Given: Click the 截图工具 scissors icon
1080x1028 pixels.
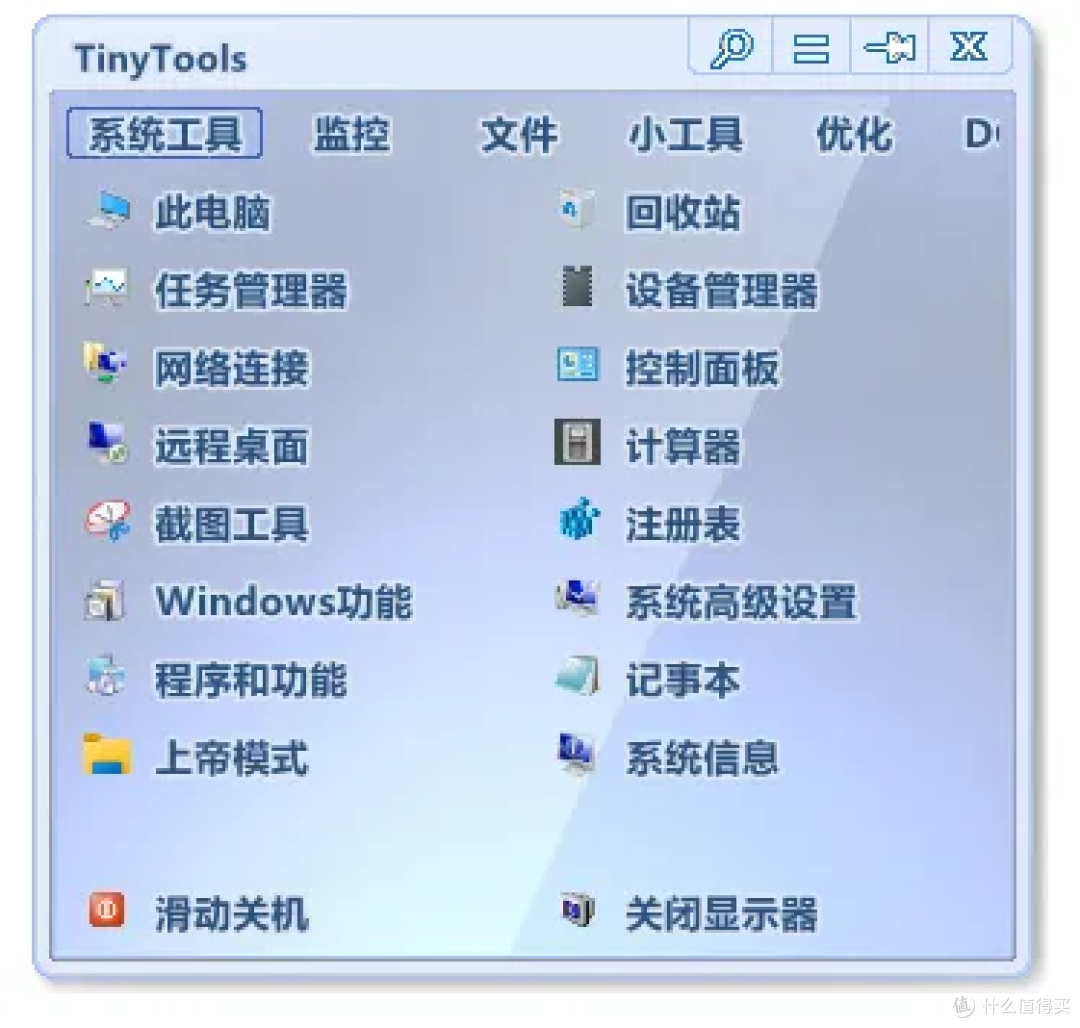Looking at the screenshot, I should tap(108, 521).
